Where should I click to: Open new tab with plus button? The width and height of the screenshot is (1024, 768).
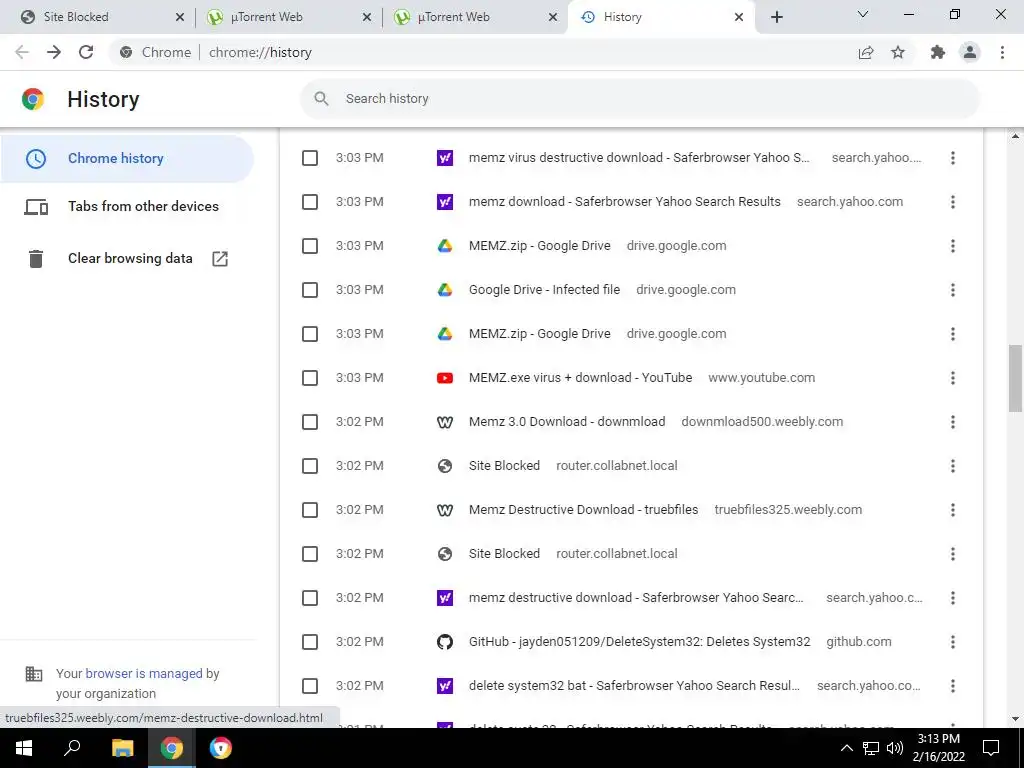click(776, 17)
